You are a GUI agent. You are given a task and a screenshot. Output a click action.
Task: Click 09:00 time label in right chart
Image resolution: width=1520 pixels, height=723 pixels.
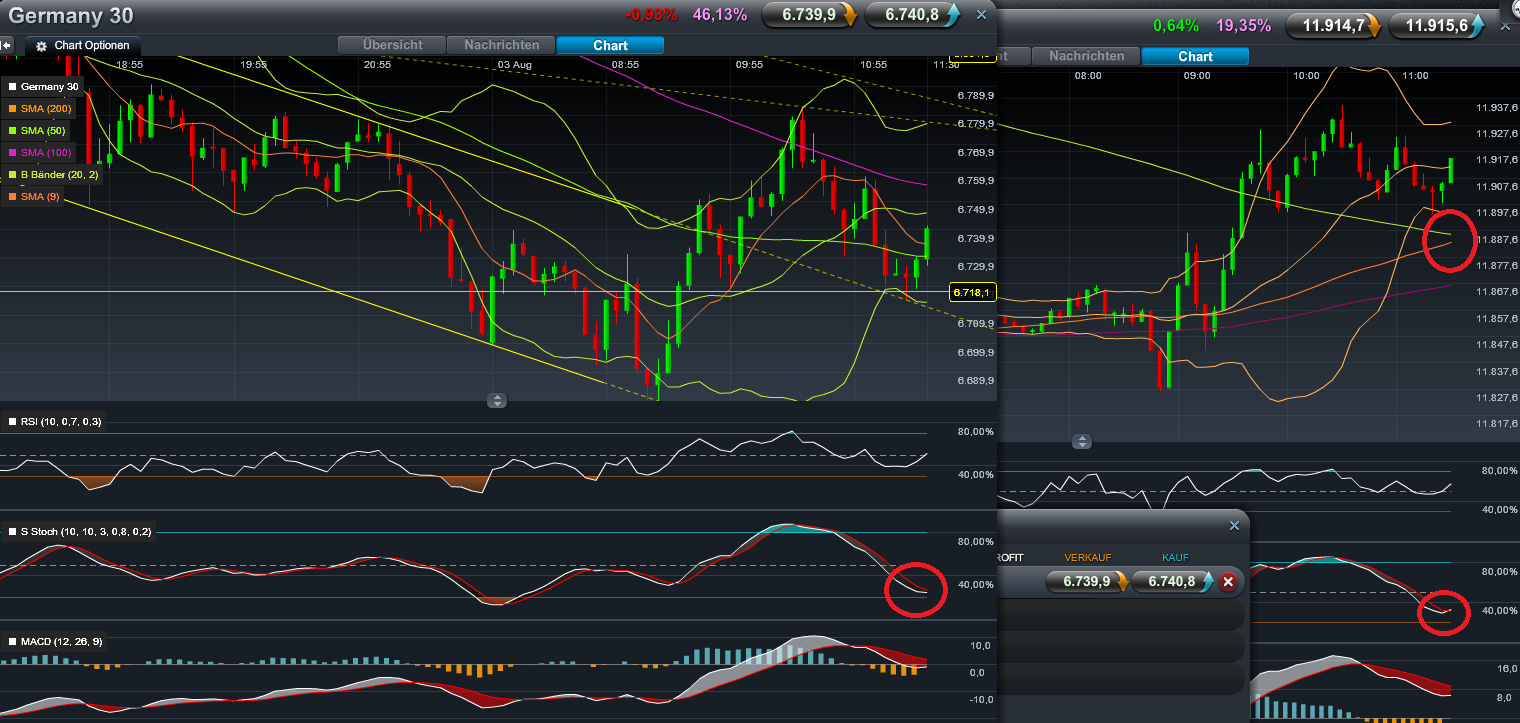(1197, 75)
